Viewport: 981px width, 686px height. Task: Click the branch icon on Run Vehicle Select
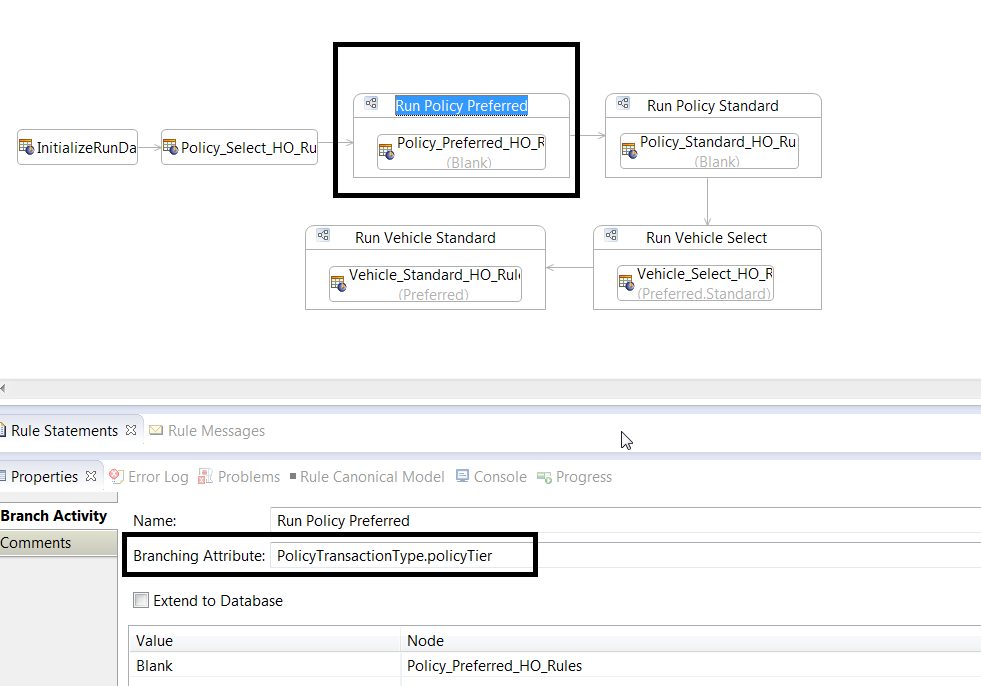click(611, 235)
